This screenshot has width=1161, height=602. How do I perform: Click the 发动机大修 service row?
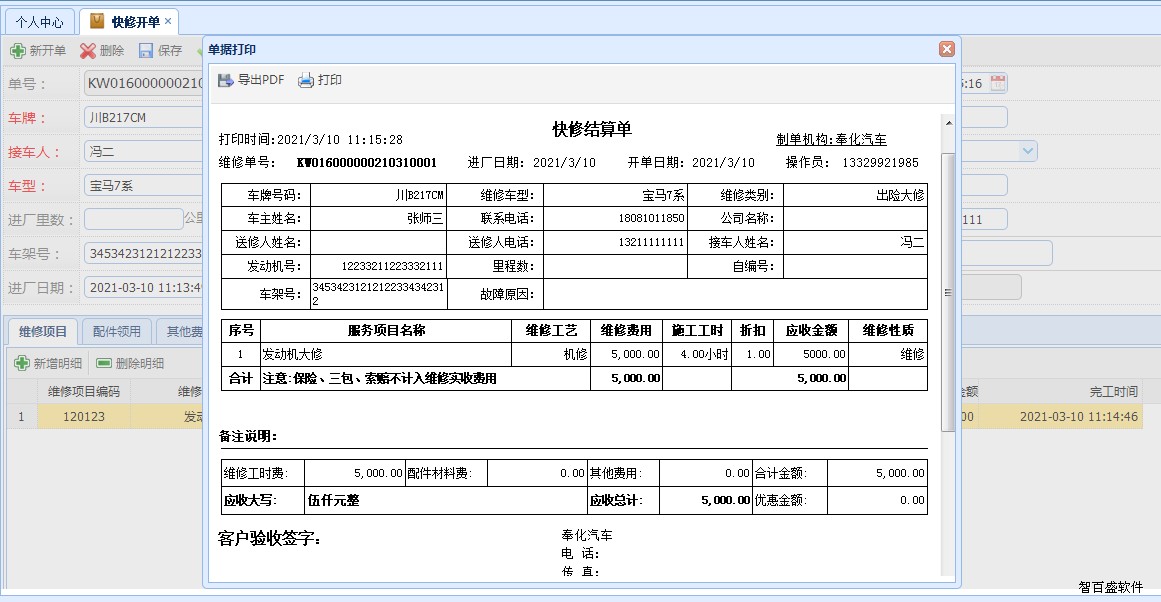(292, 354)
